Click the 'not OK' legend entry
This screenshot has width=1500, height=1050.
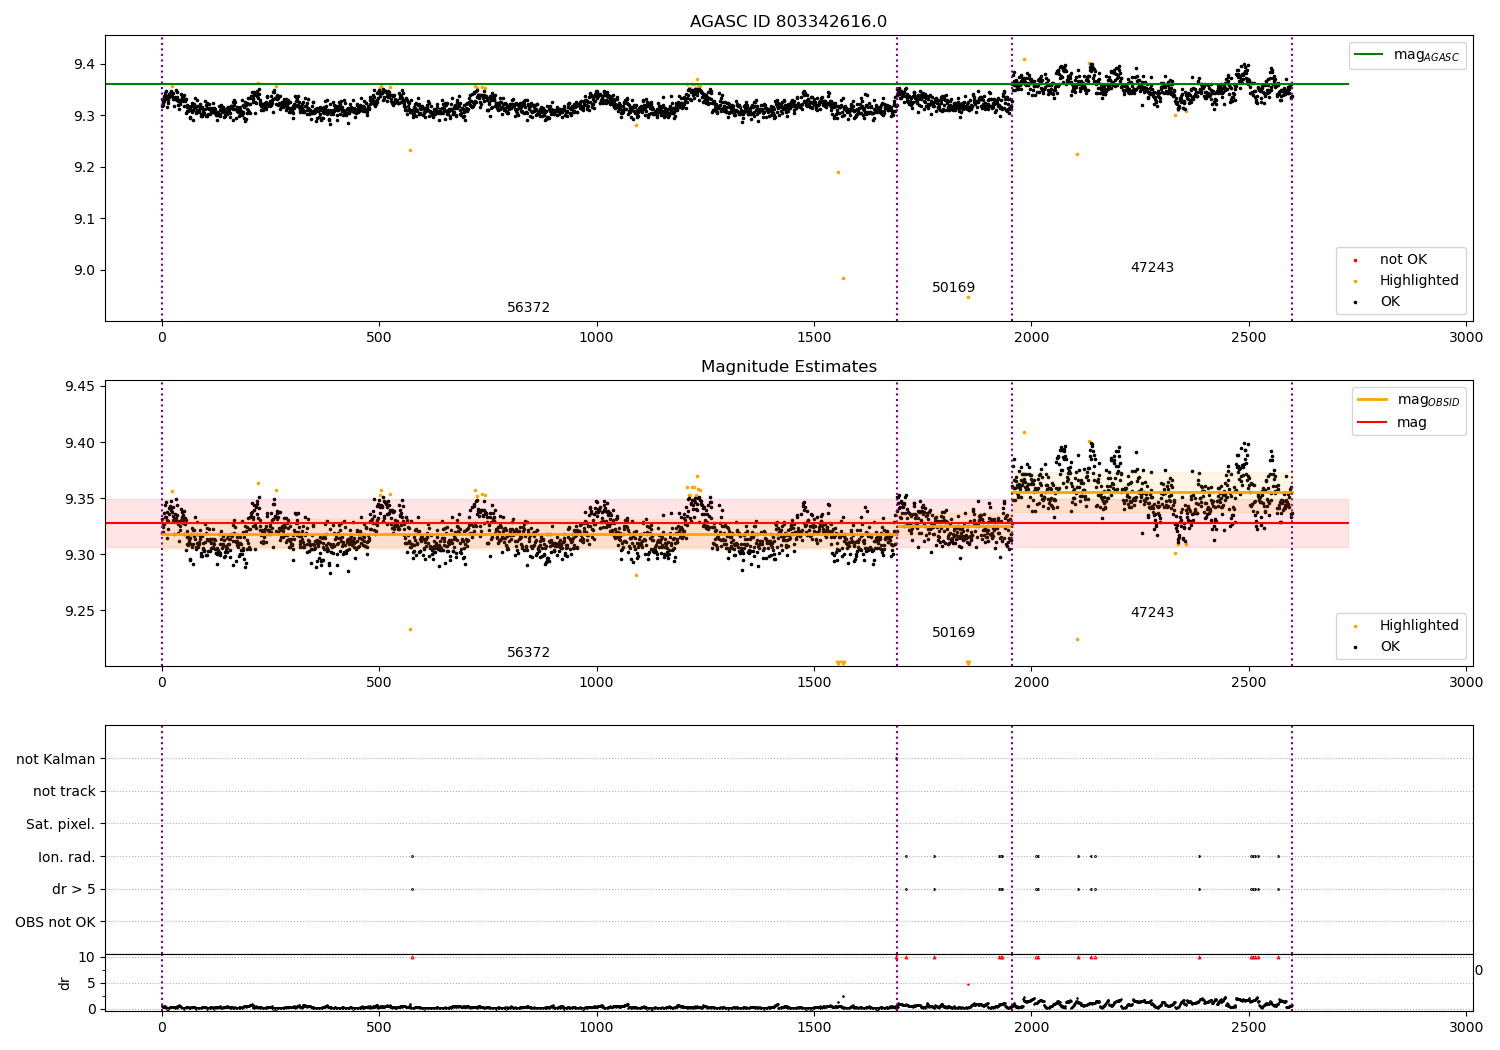(1392, 260)
